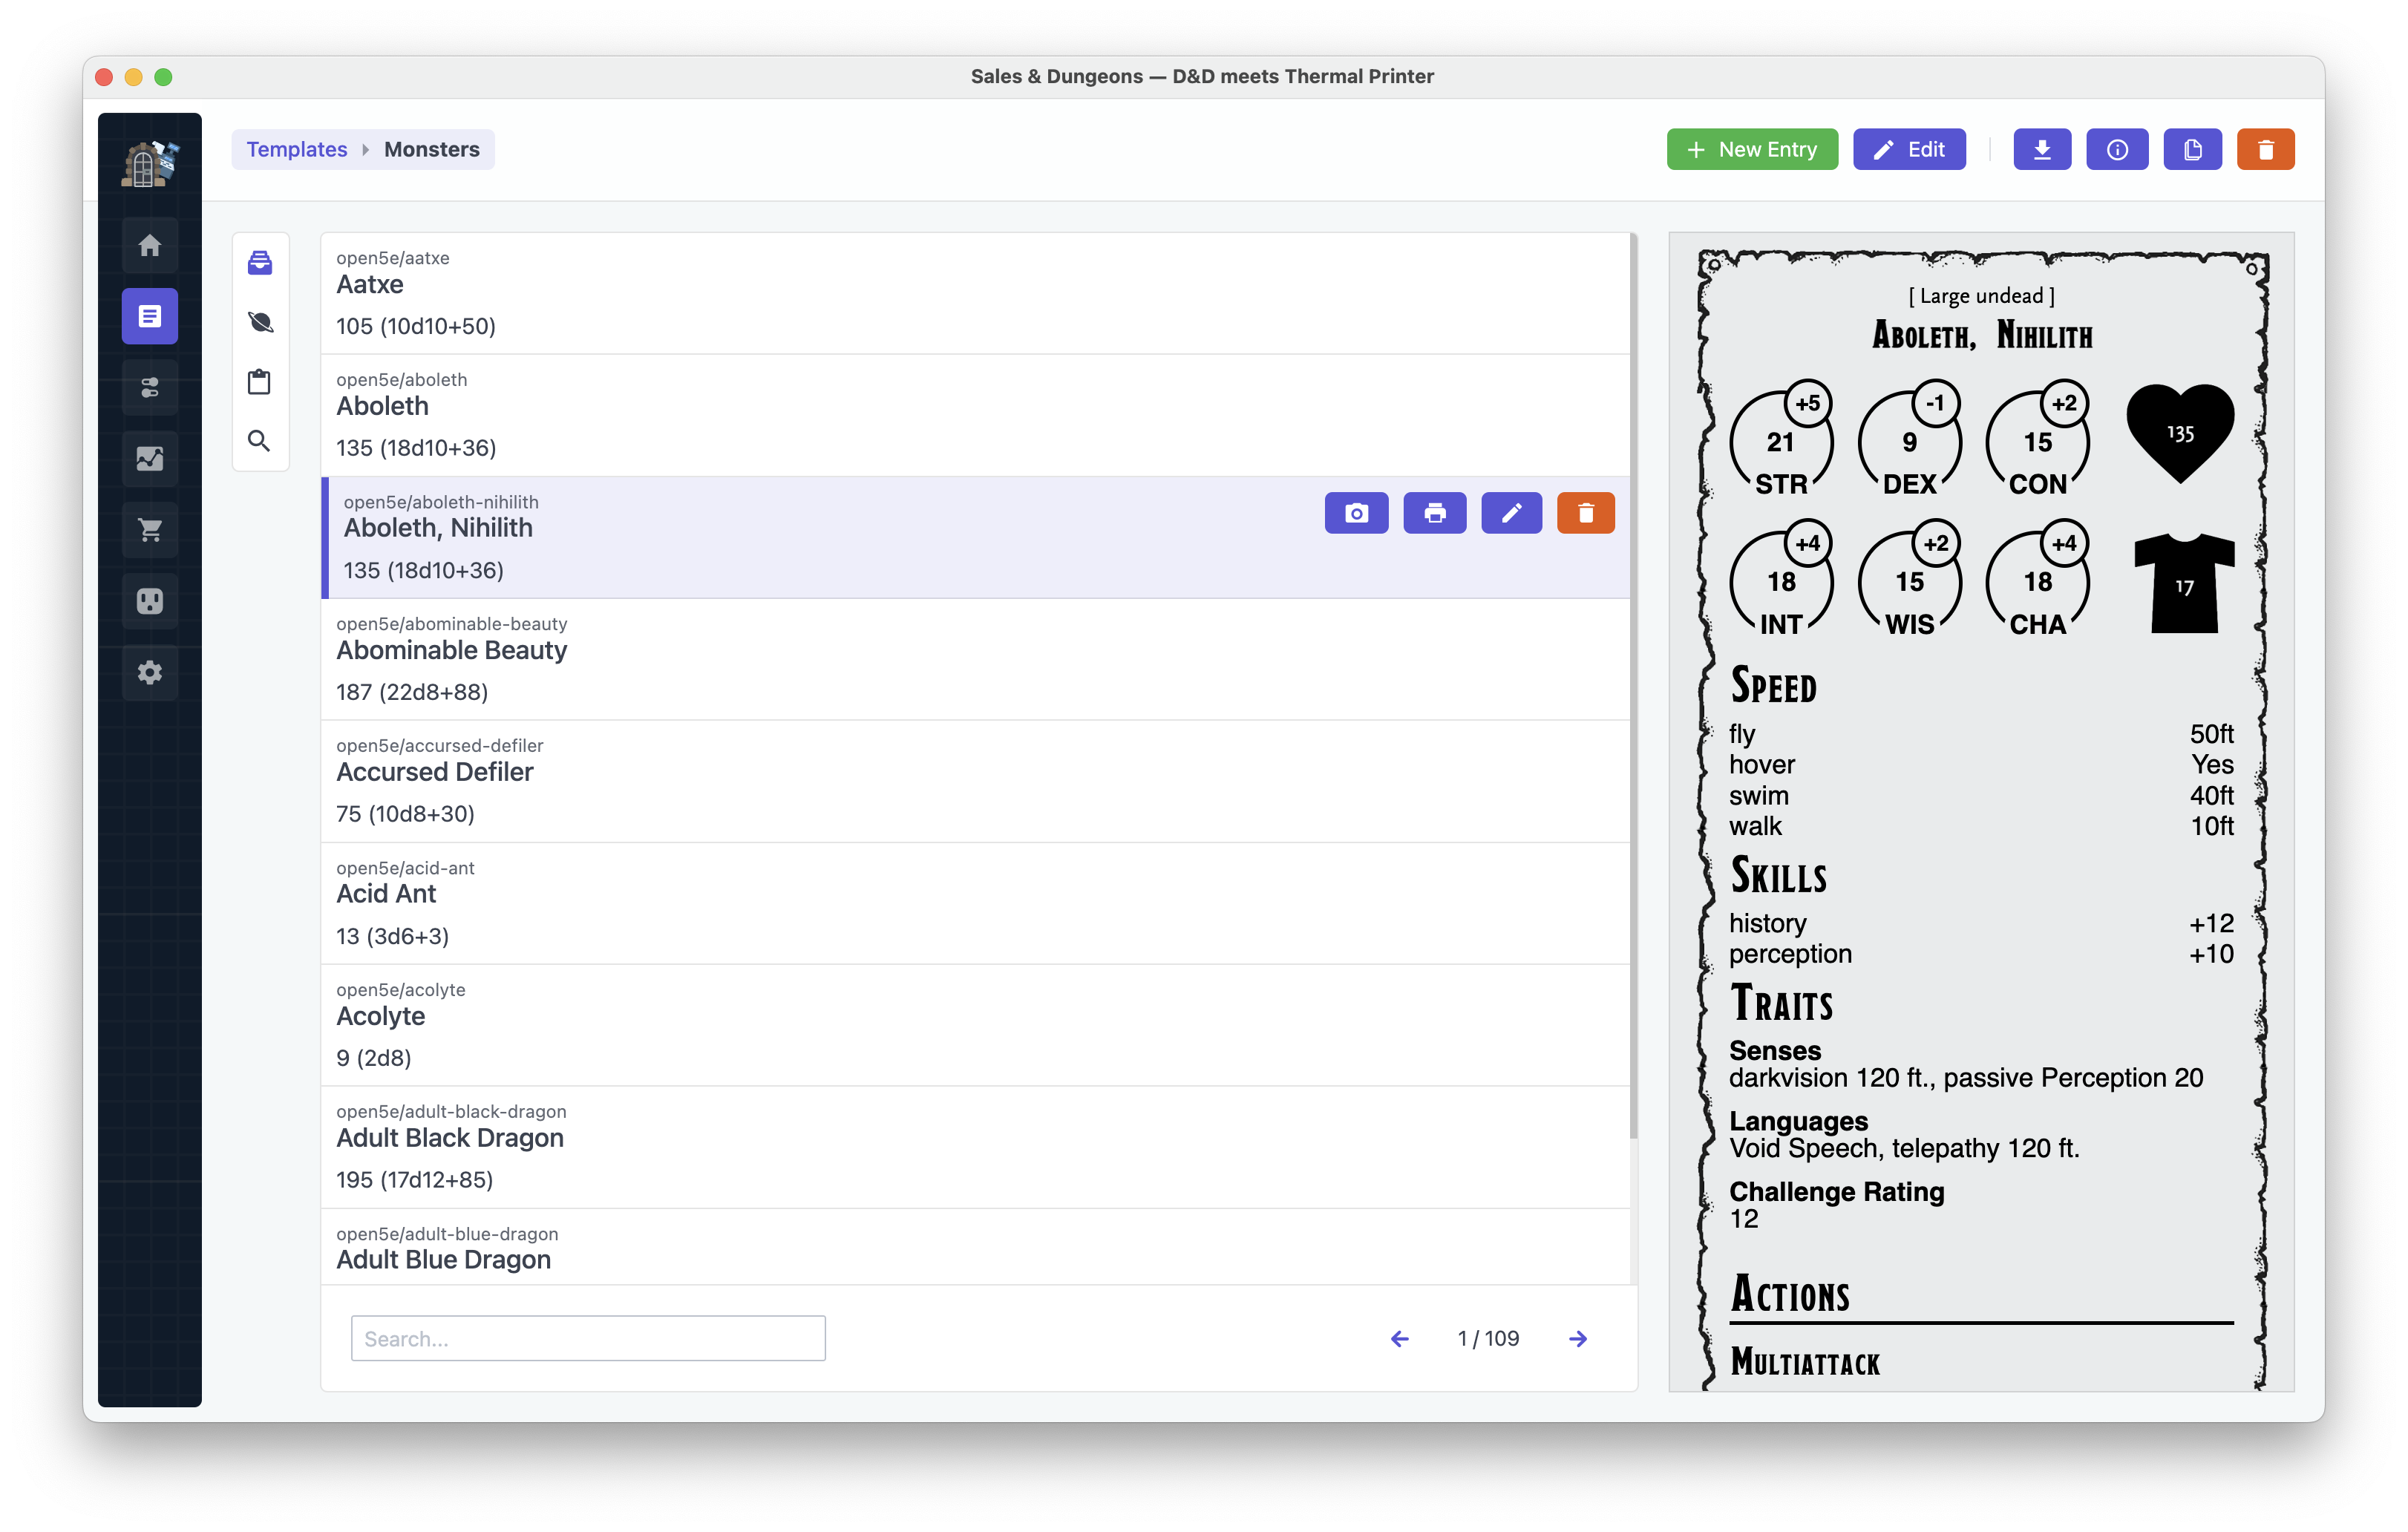Open the info icon in top toolbar
2408x1532 pixels.
click(x=2117, y=150)
